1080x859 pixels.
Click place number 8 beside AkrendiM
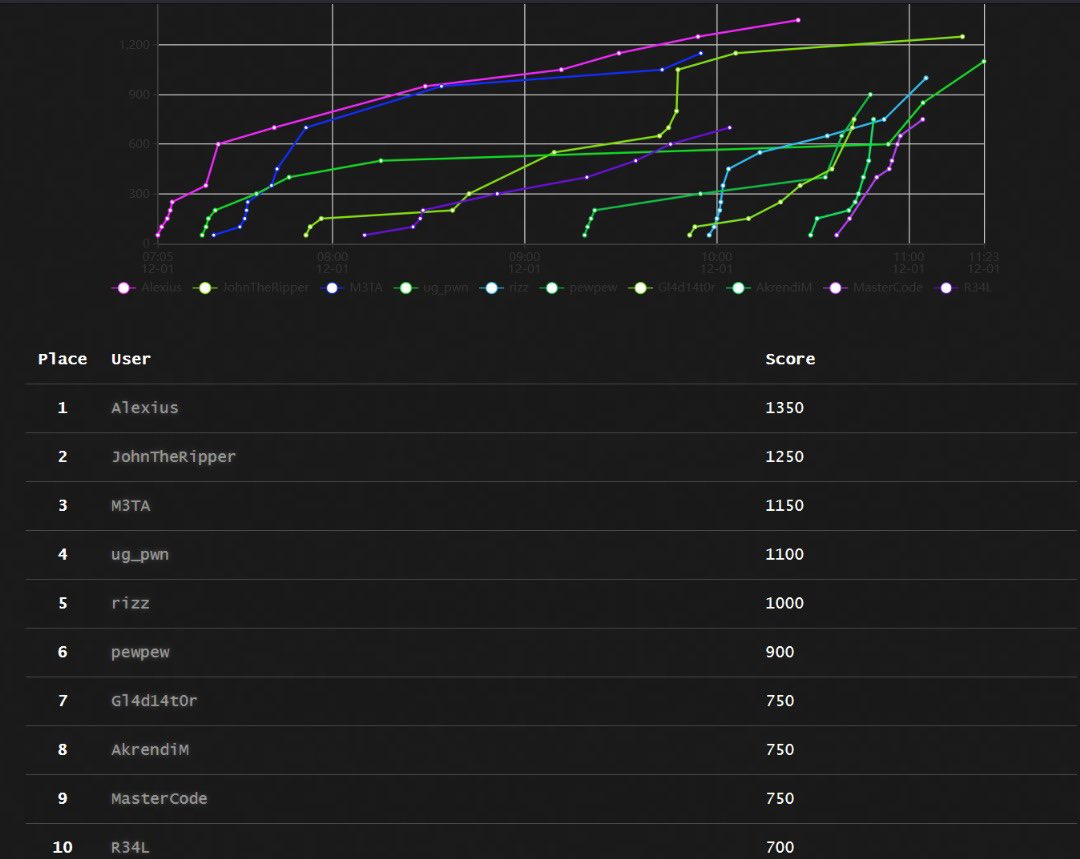[x=63, y=750]
